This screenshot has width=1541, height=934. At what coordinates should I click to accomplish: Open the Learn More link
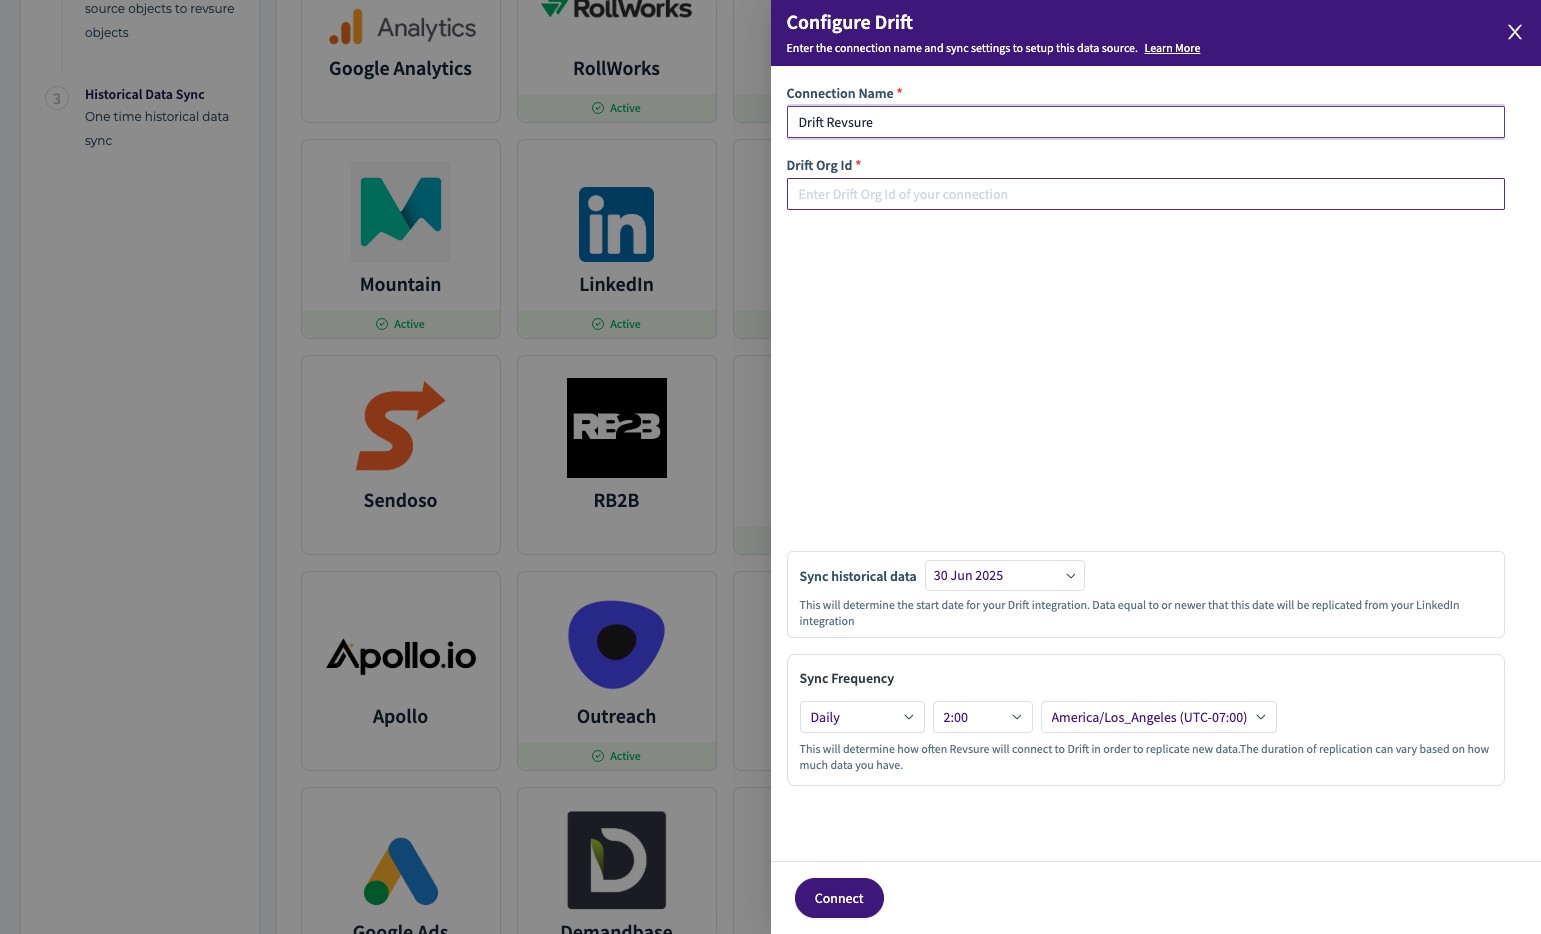pyautogui.click(x=1172, y=48)
